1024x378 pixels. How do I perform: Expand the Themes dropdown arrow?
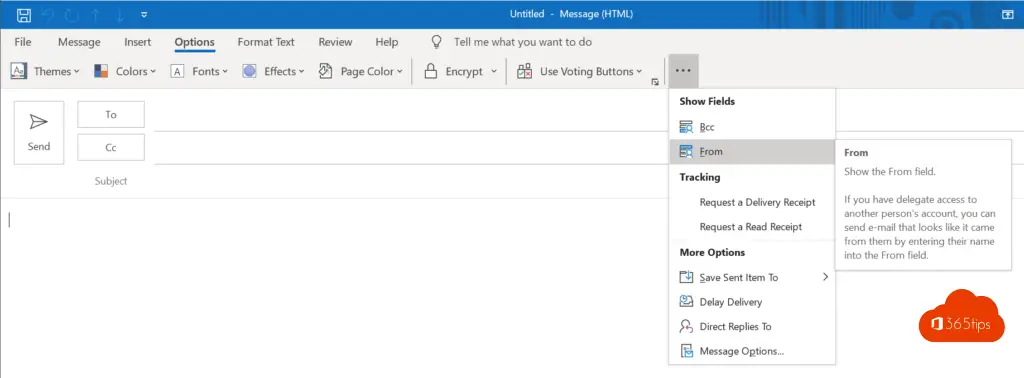point(76,72)
